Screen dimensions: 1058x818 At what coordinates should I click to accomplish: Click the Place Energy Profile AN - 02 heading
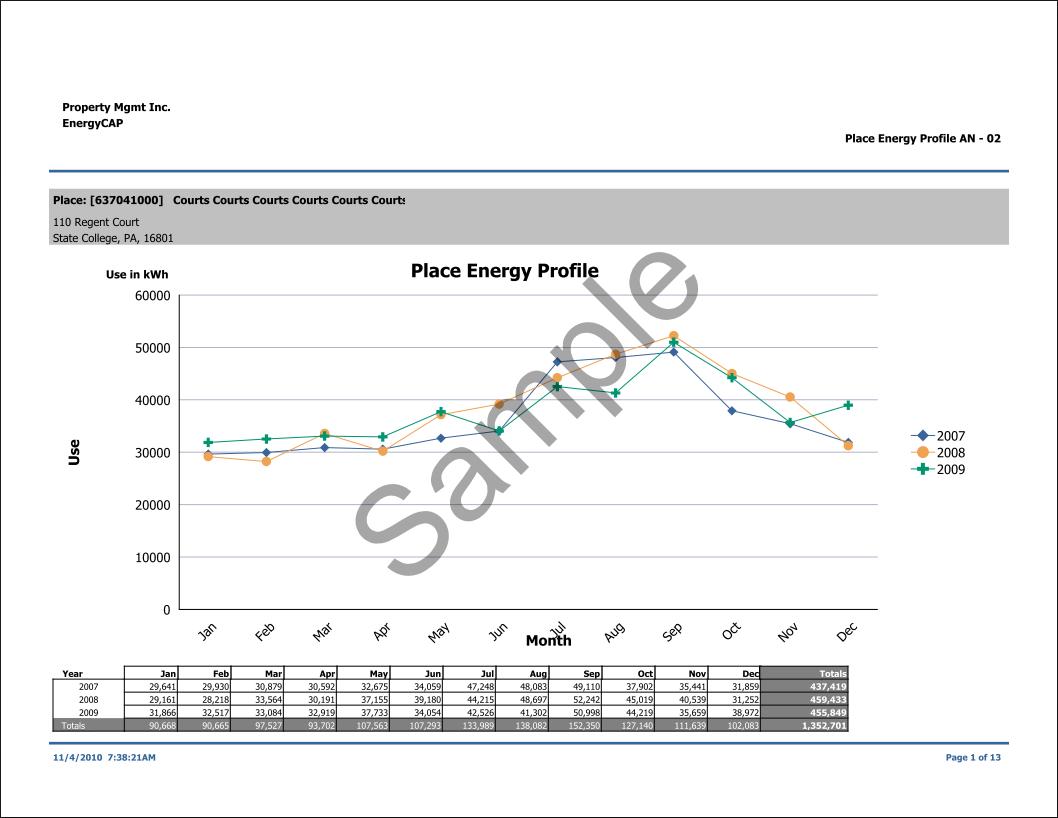click(922, 139)
